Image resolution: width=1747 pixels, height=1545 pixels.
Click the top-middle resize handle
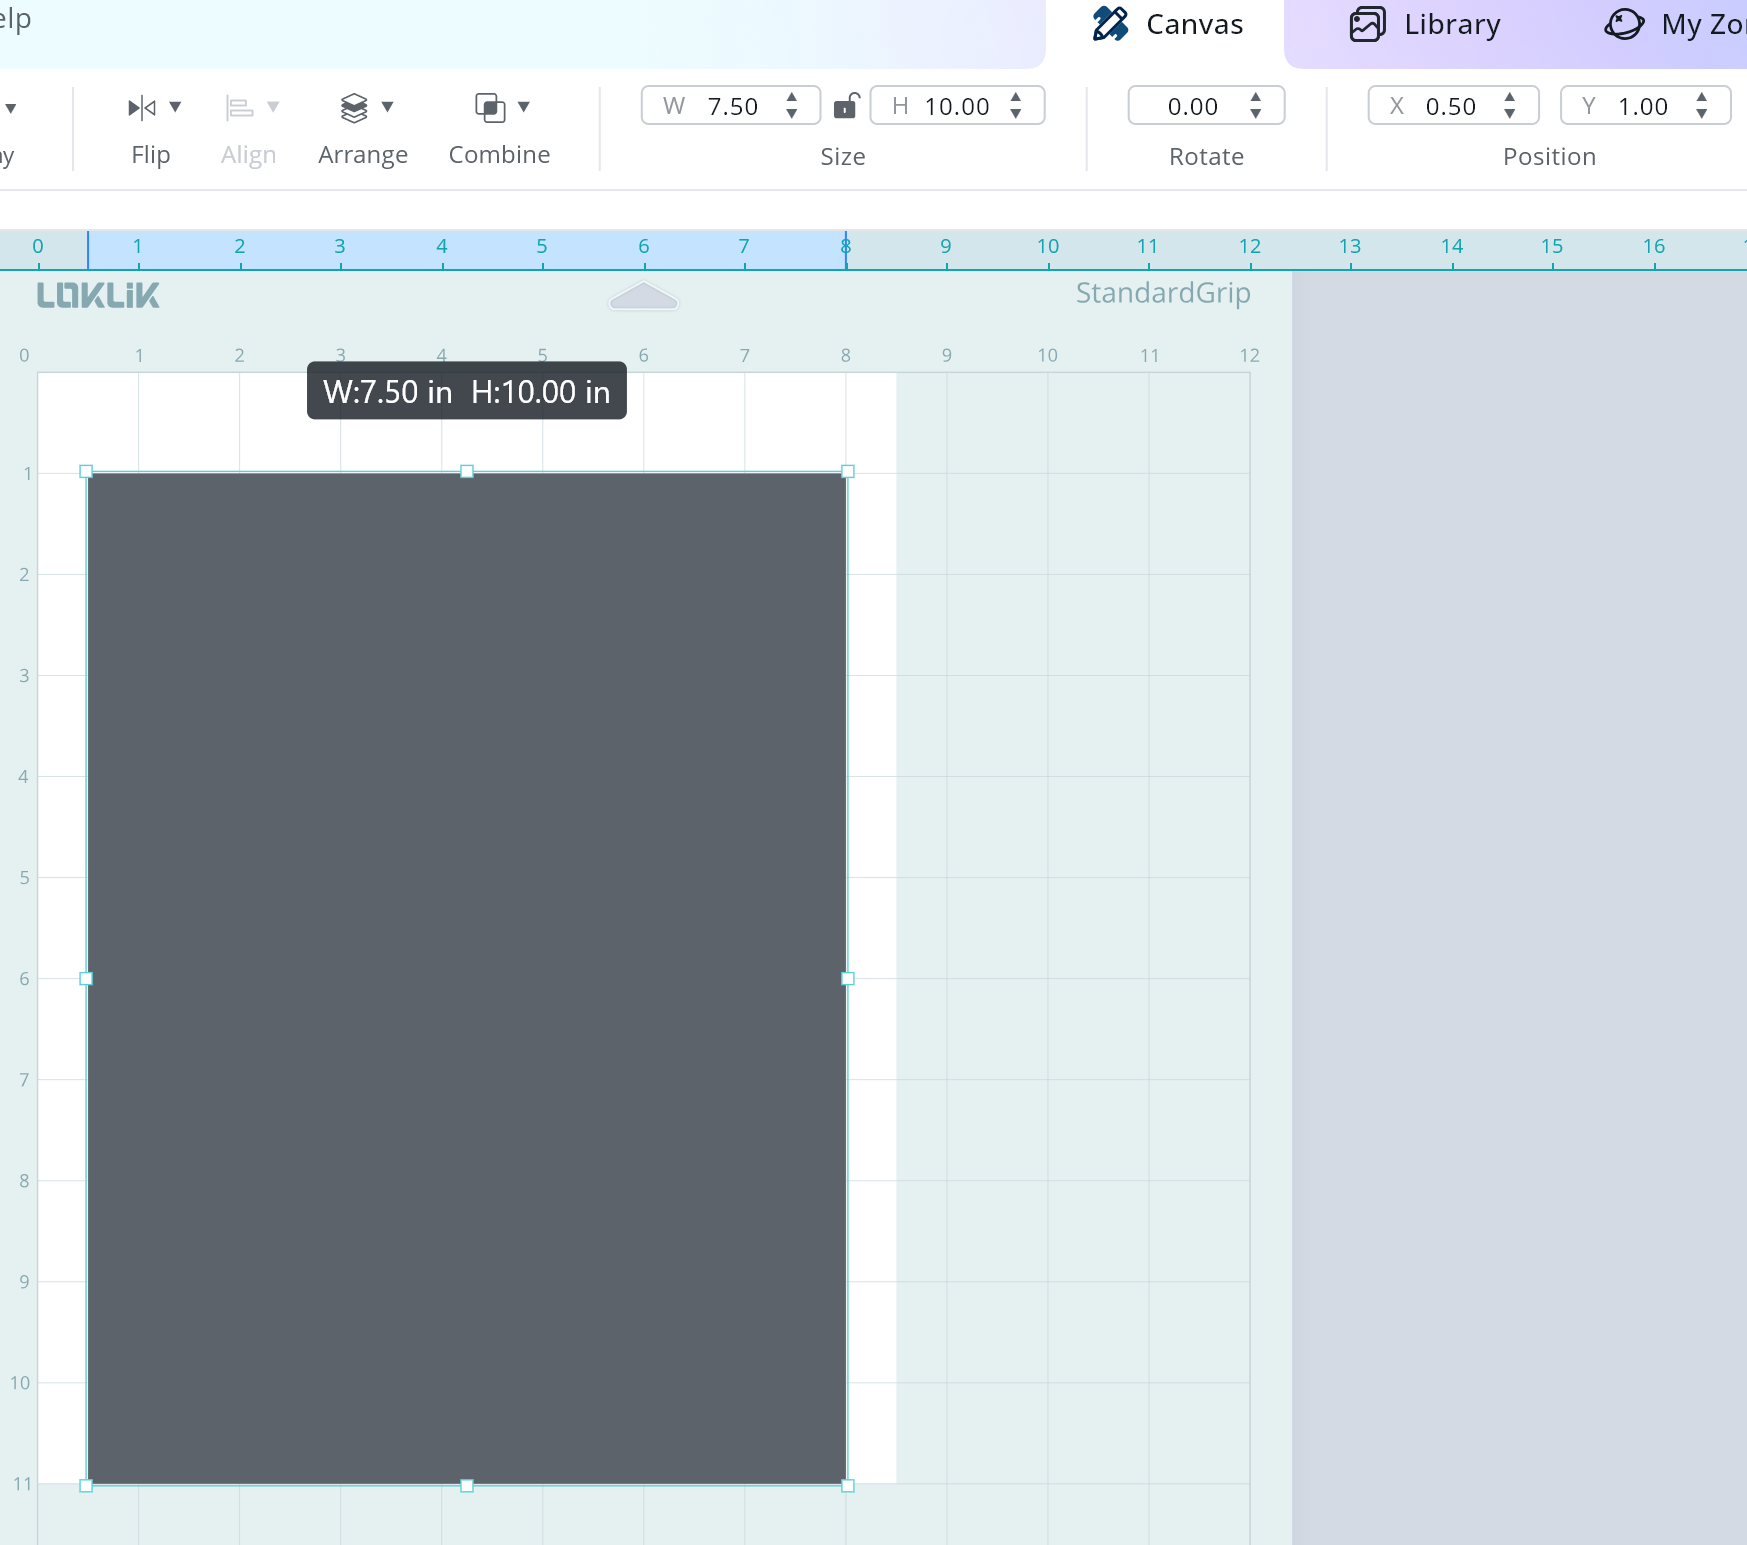tap(467, 471)
